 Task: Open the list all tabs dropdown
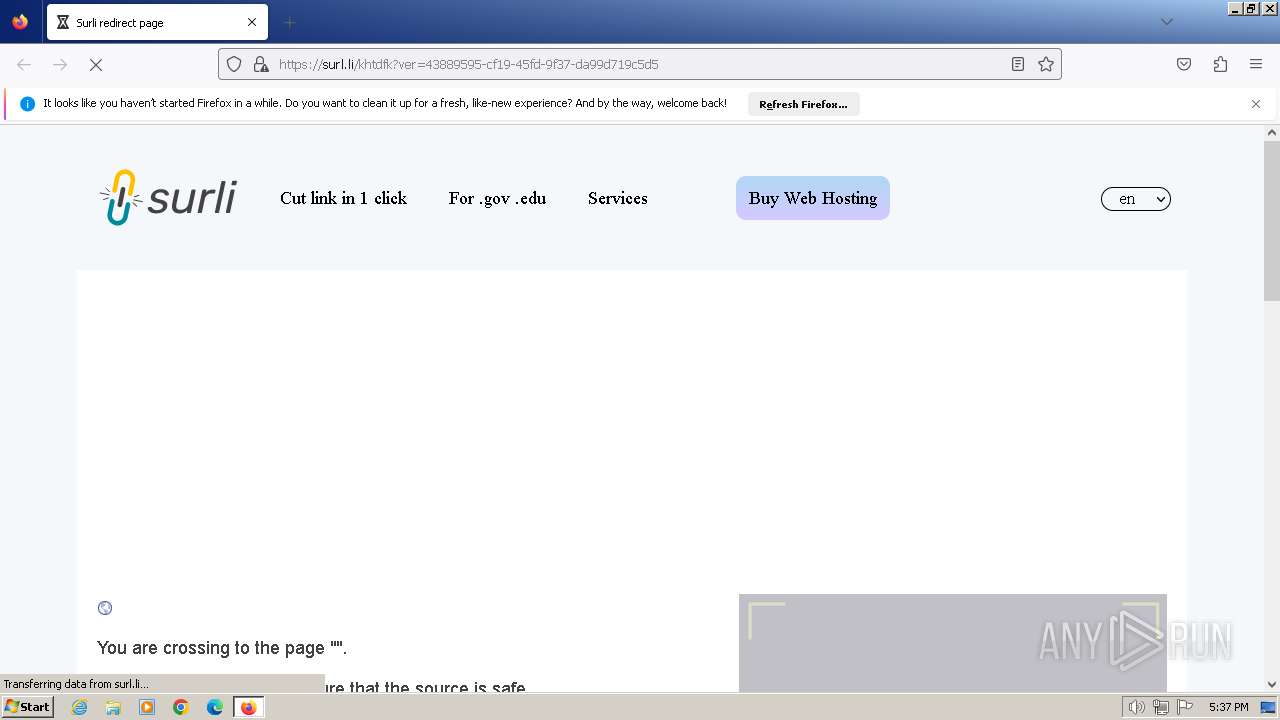[1166, 22]
